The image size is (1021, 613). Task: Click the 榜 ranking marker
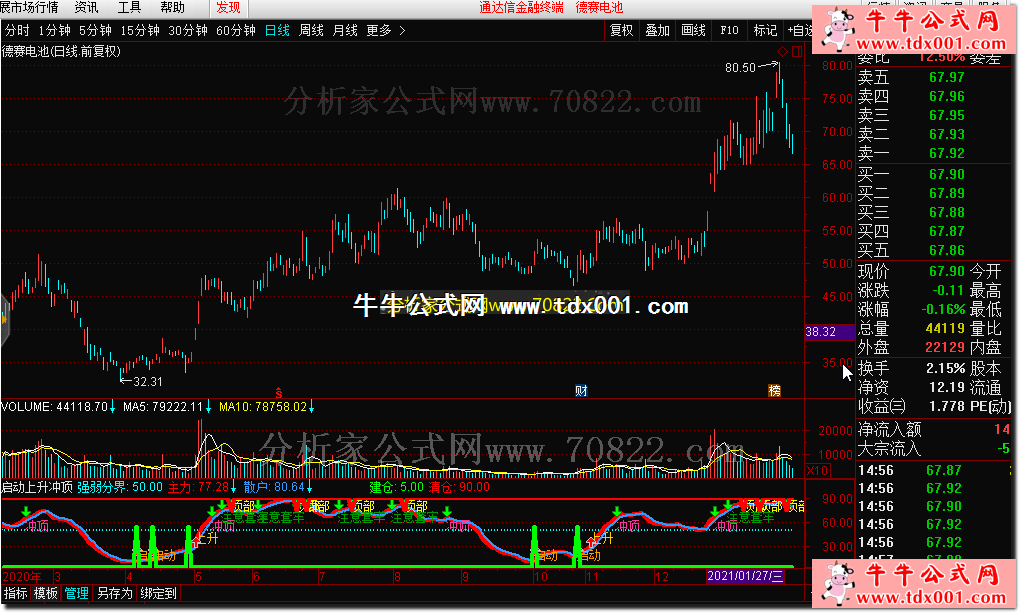click(774, 391)
